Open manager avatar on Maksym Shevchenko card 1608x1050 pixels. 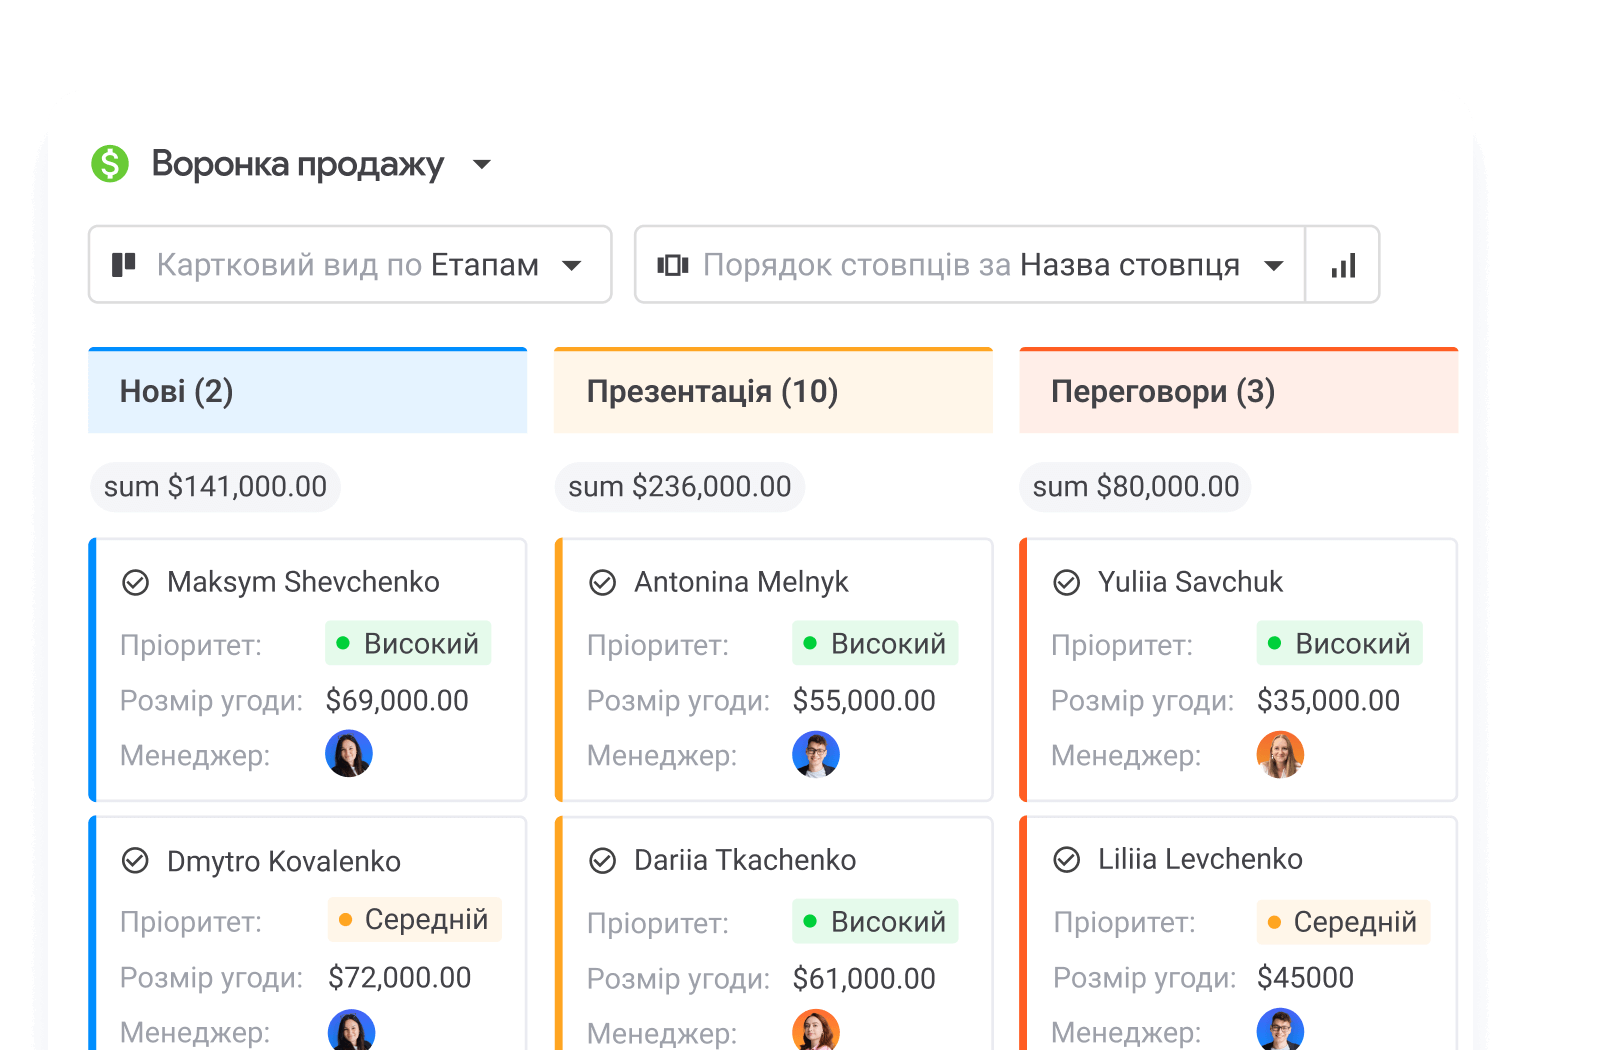[349, 754]
